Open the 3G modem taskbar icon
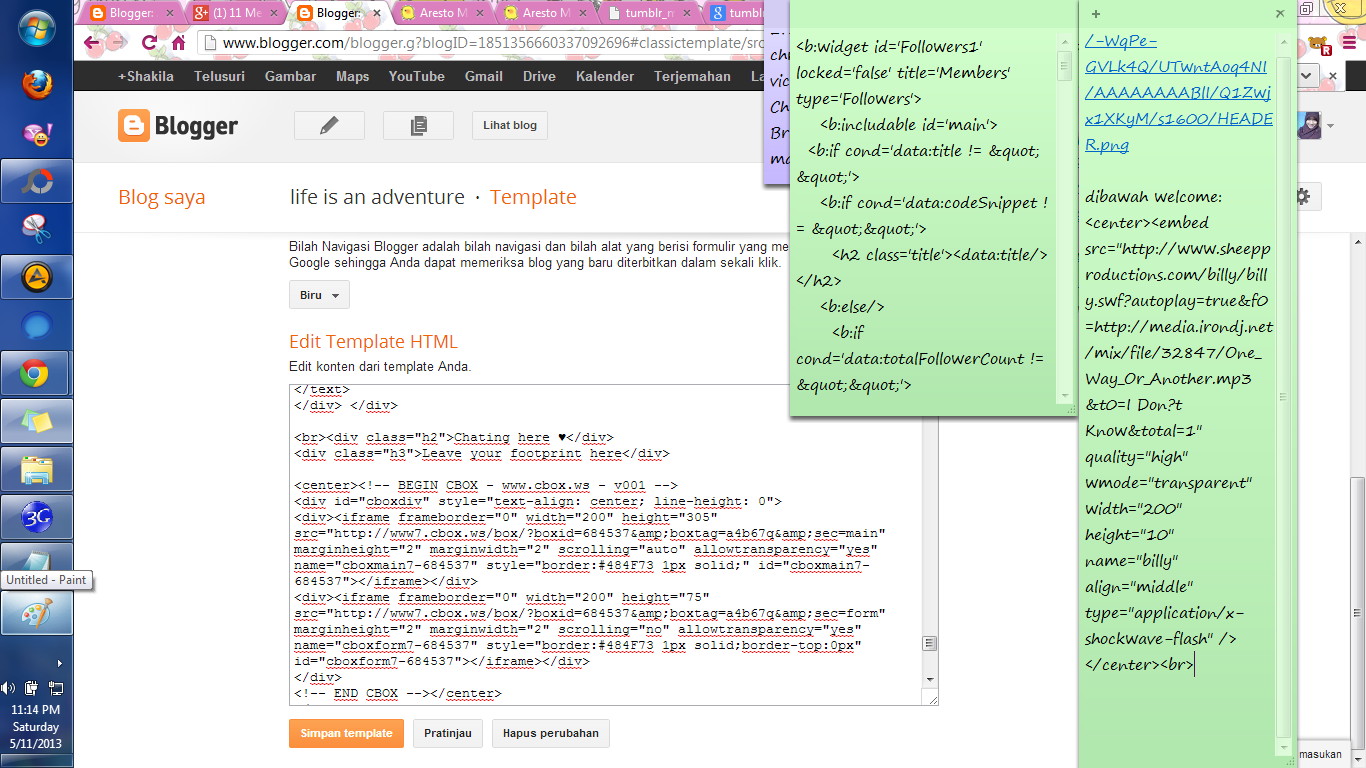1366x768 pixels. pos(37,518)
